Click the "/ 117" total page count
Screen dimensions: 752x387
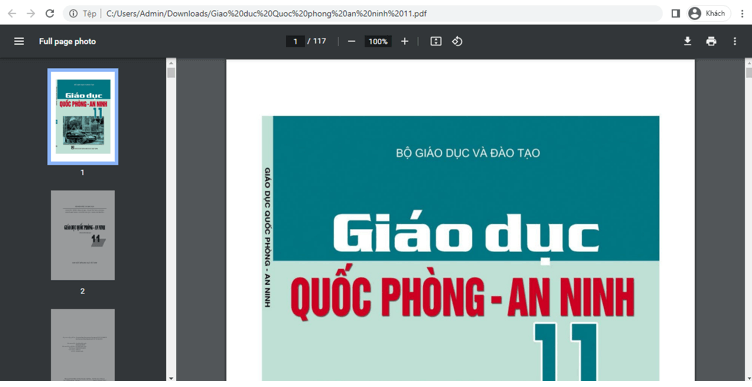[x=317, y=41]
